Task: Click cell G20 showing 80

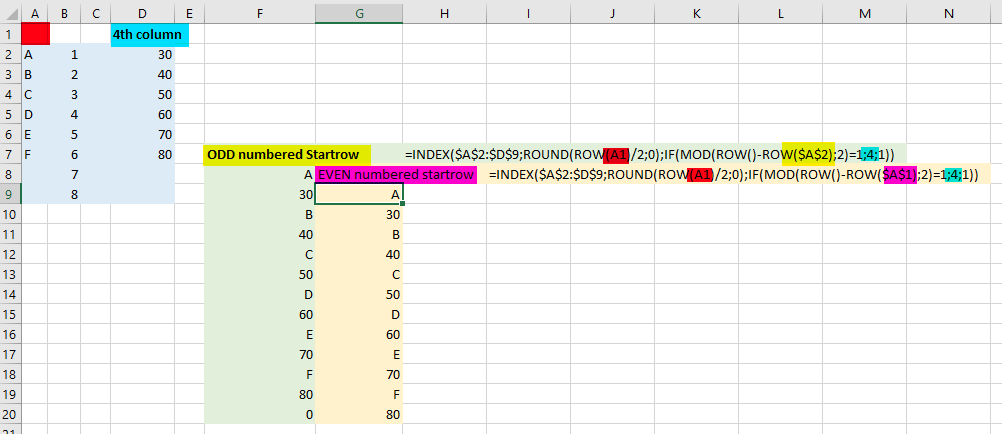Action: (358, 414)
